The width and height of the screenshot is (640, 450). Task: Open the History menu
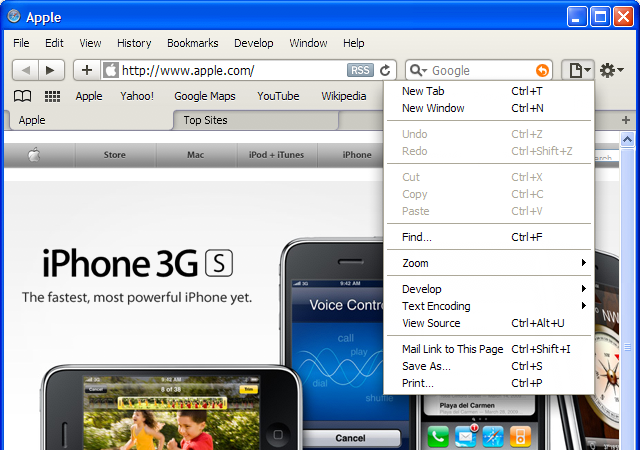(134, 43)
